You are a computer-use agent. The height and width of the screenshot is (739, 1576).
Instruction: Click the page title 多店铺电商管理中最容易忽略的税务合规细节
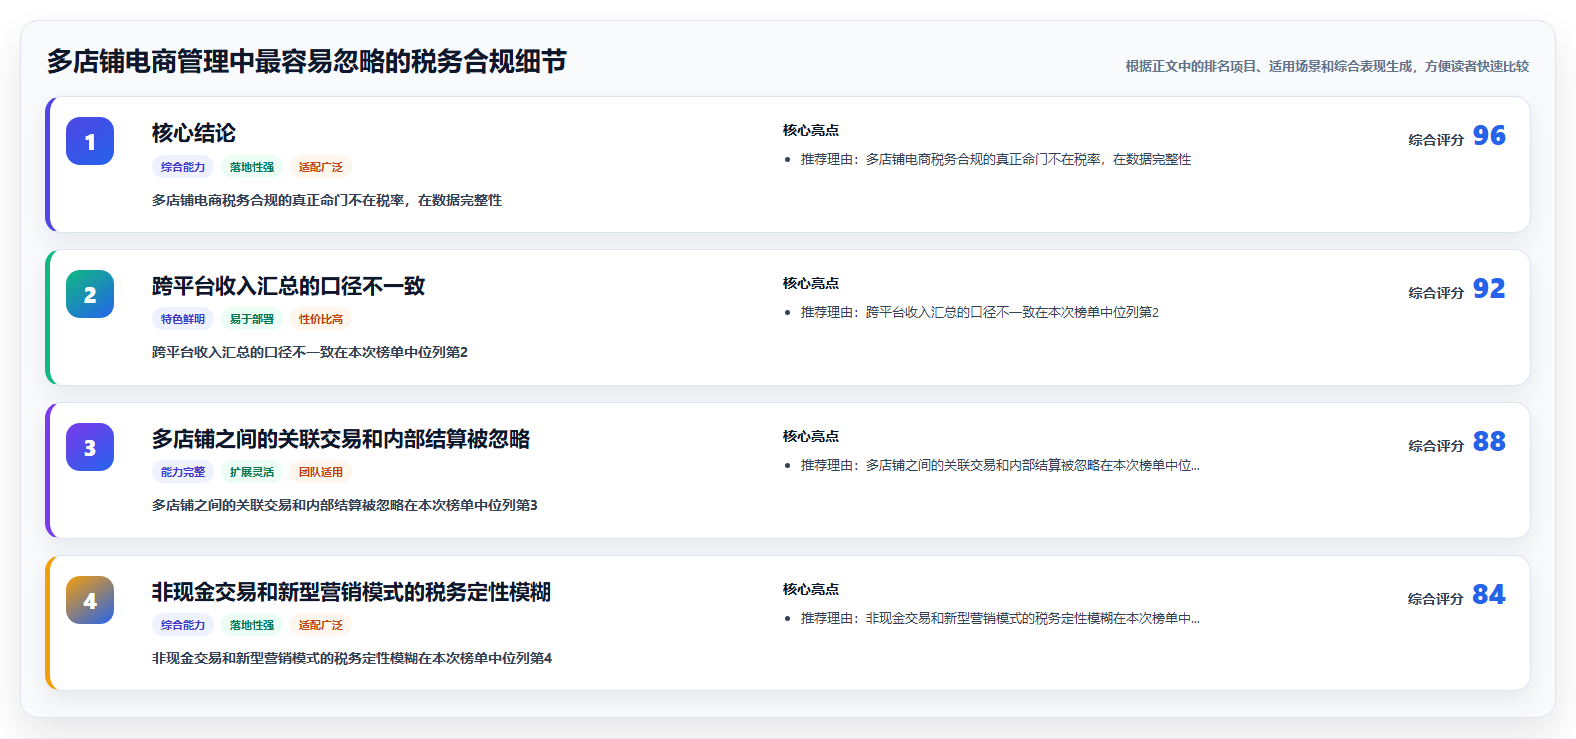tap(307, 62)
